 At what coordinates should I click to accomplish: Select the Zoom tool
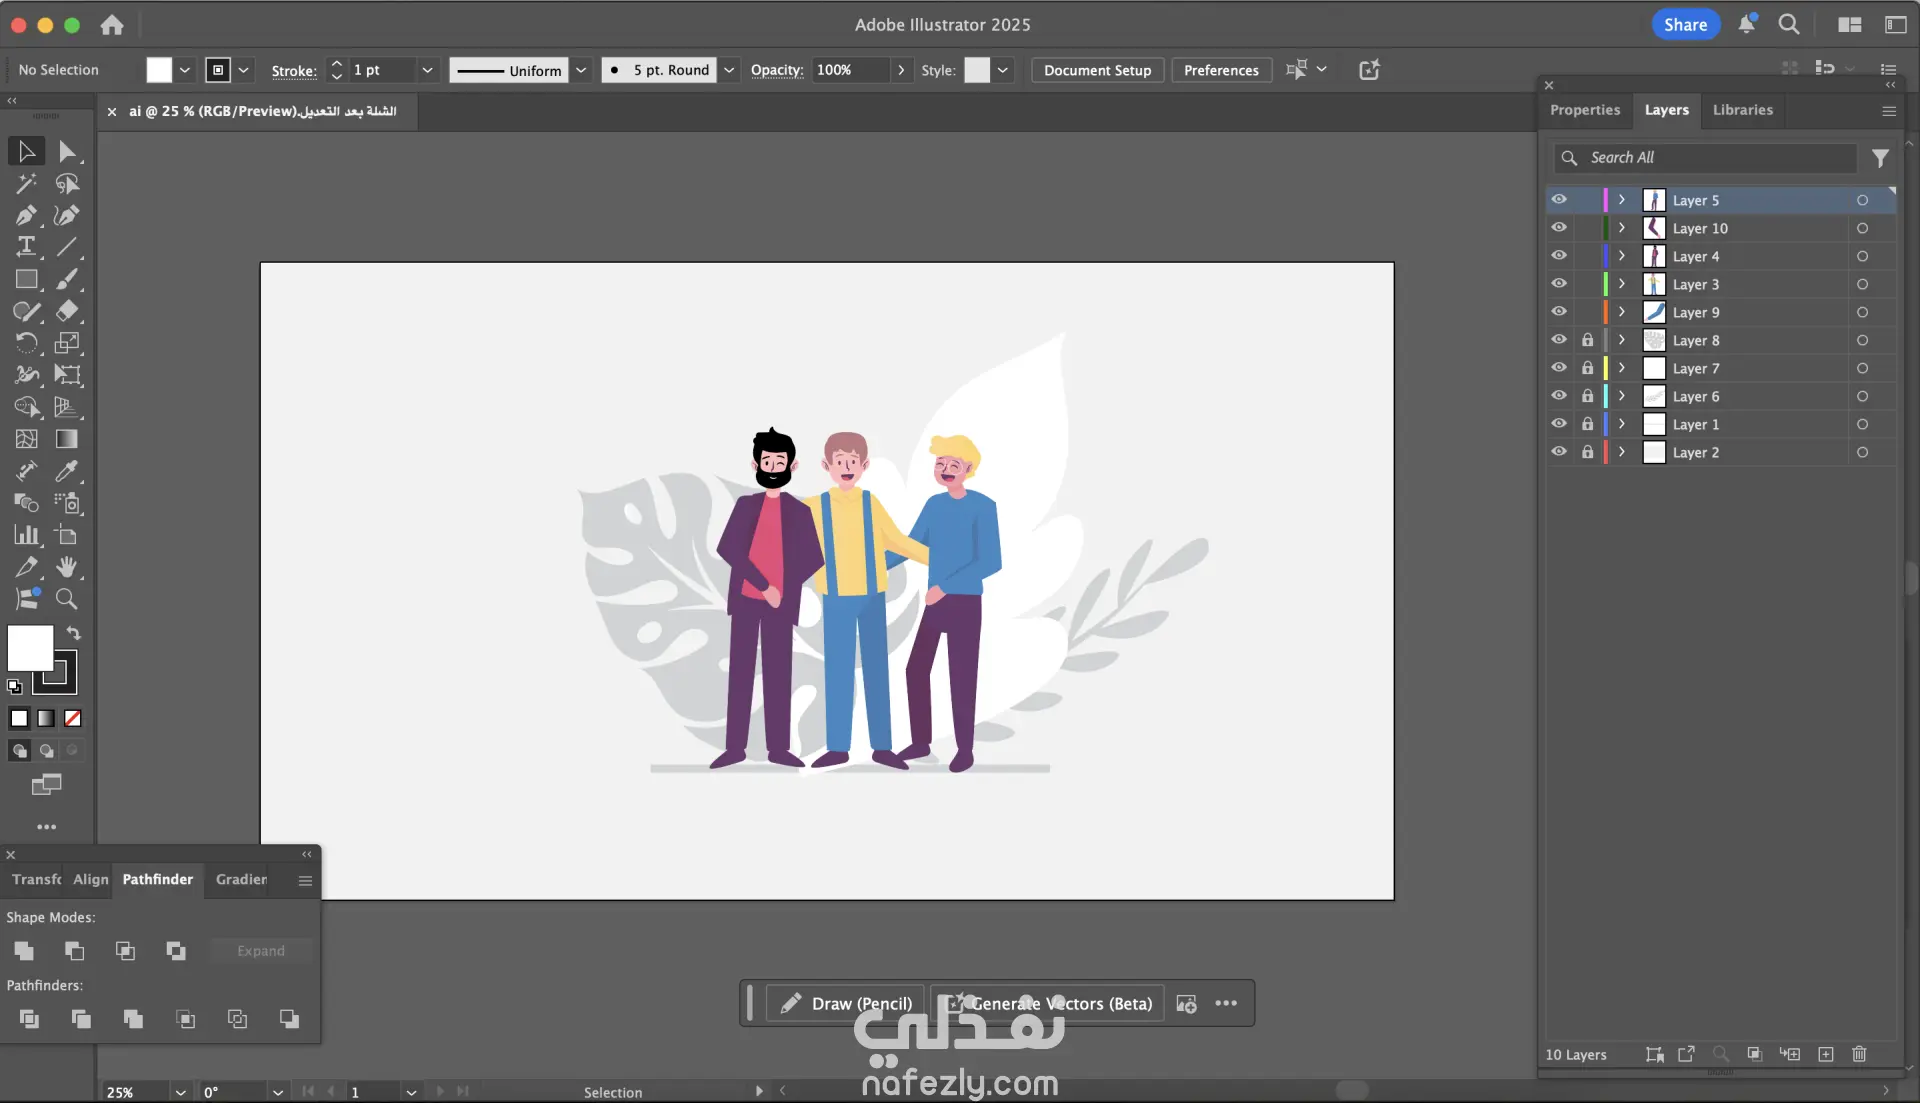click(x=67, y=599)
